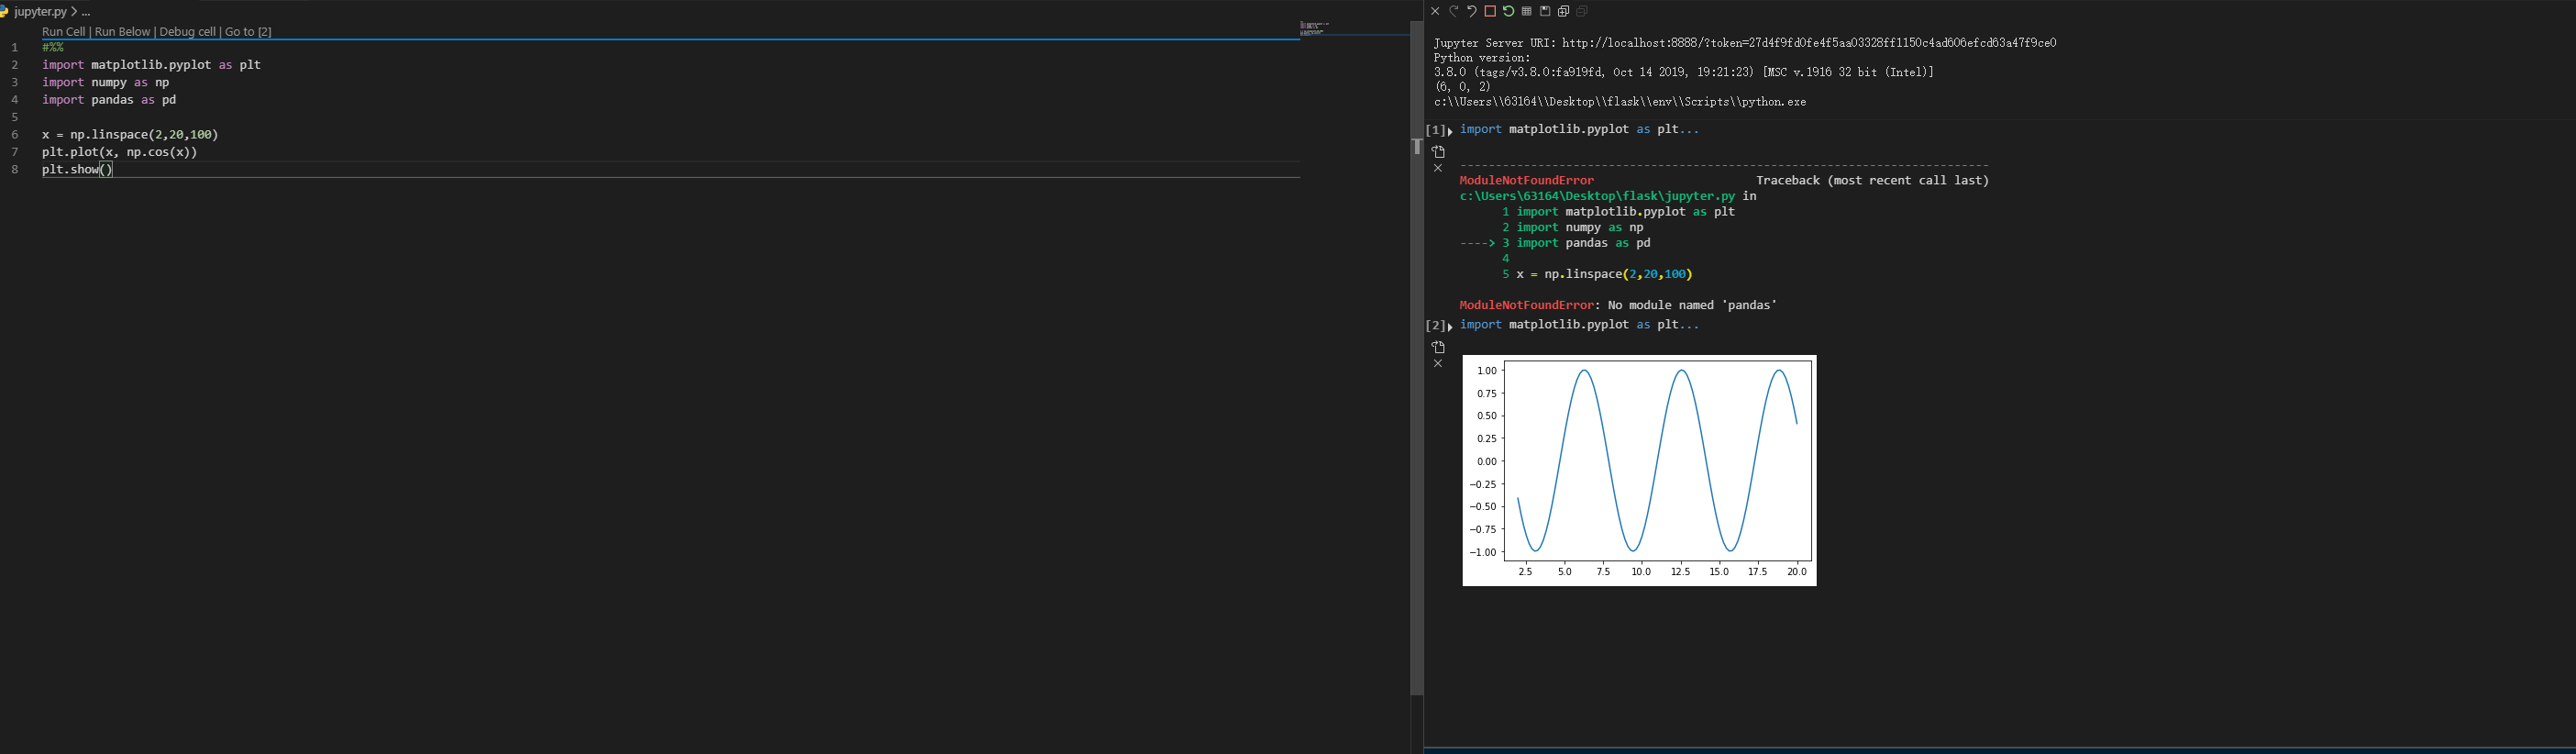Screen dimensions: 2576x754
Task: Click Debug cell code lens link
Action: tap(187, 32)
